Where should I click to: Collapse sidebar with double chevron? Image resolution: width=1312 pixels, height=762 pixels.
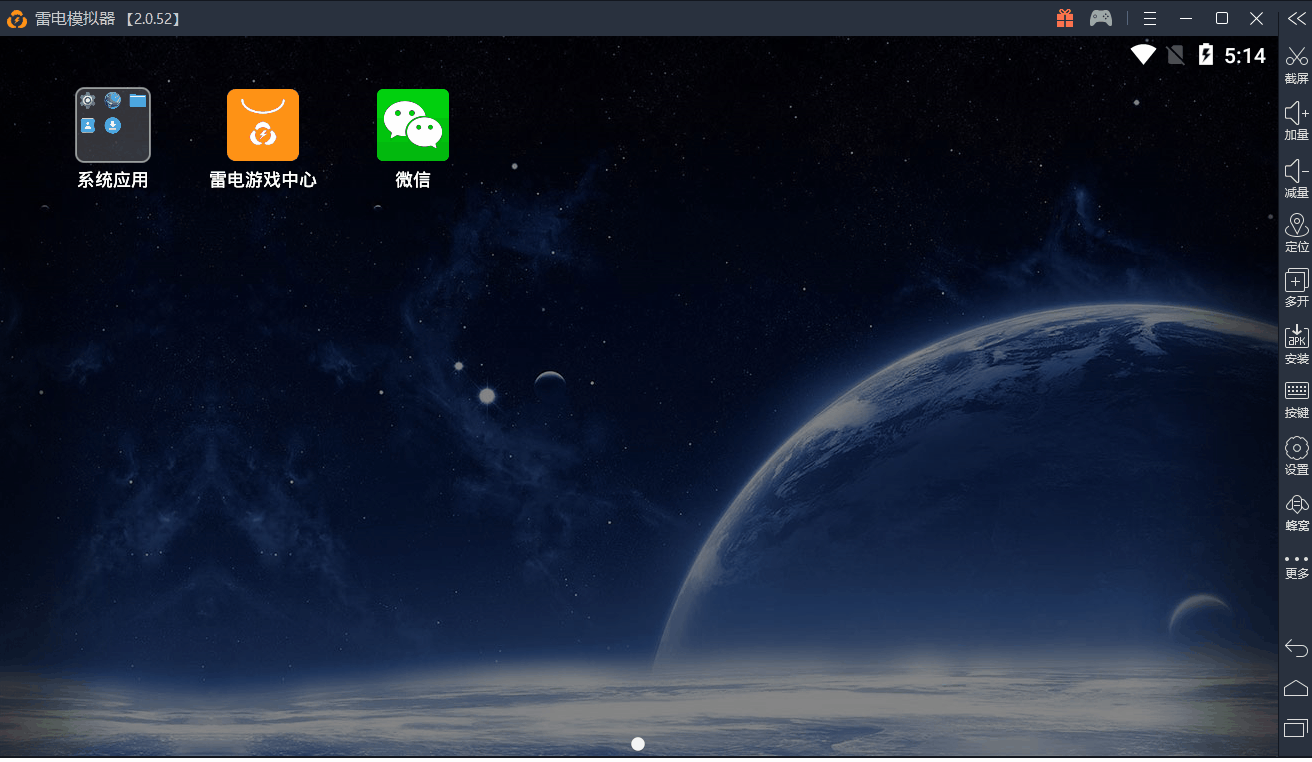coord(1296,18)
